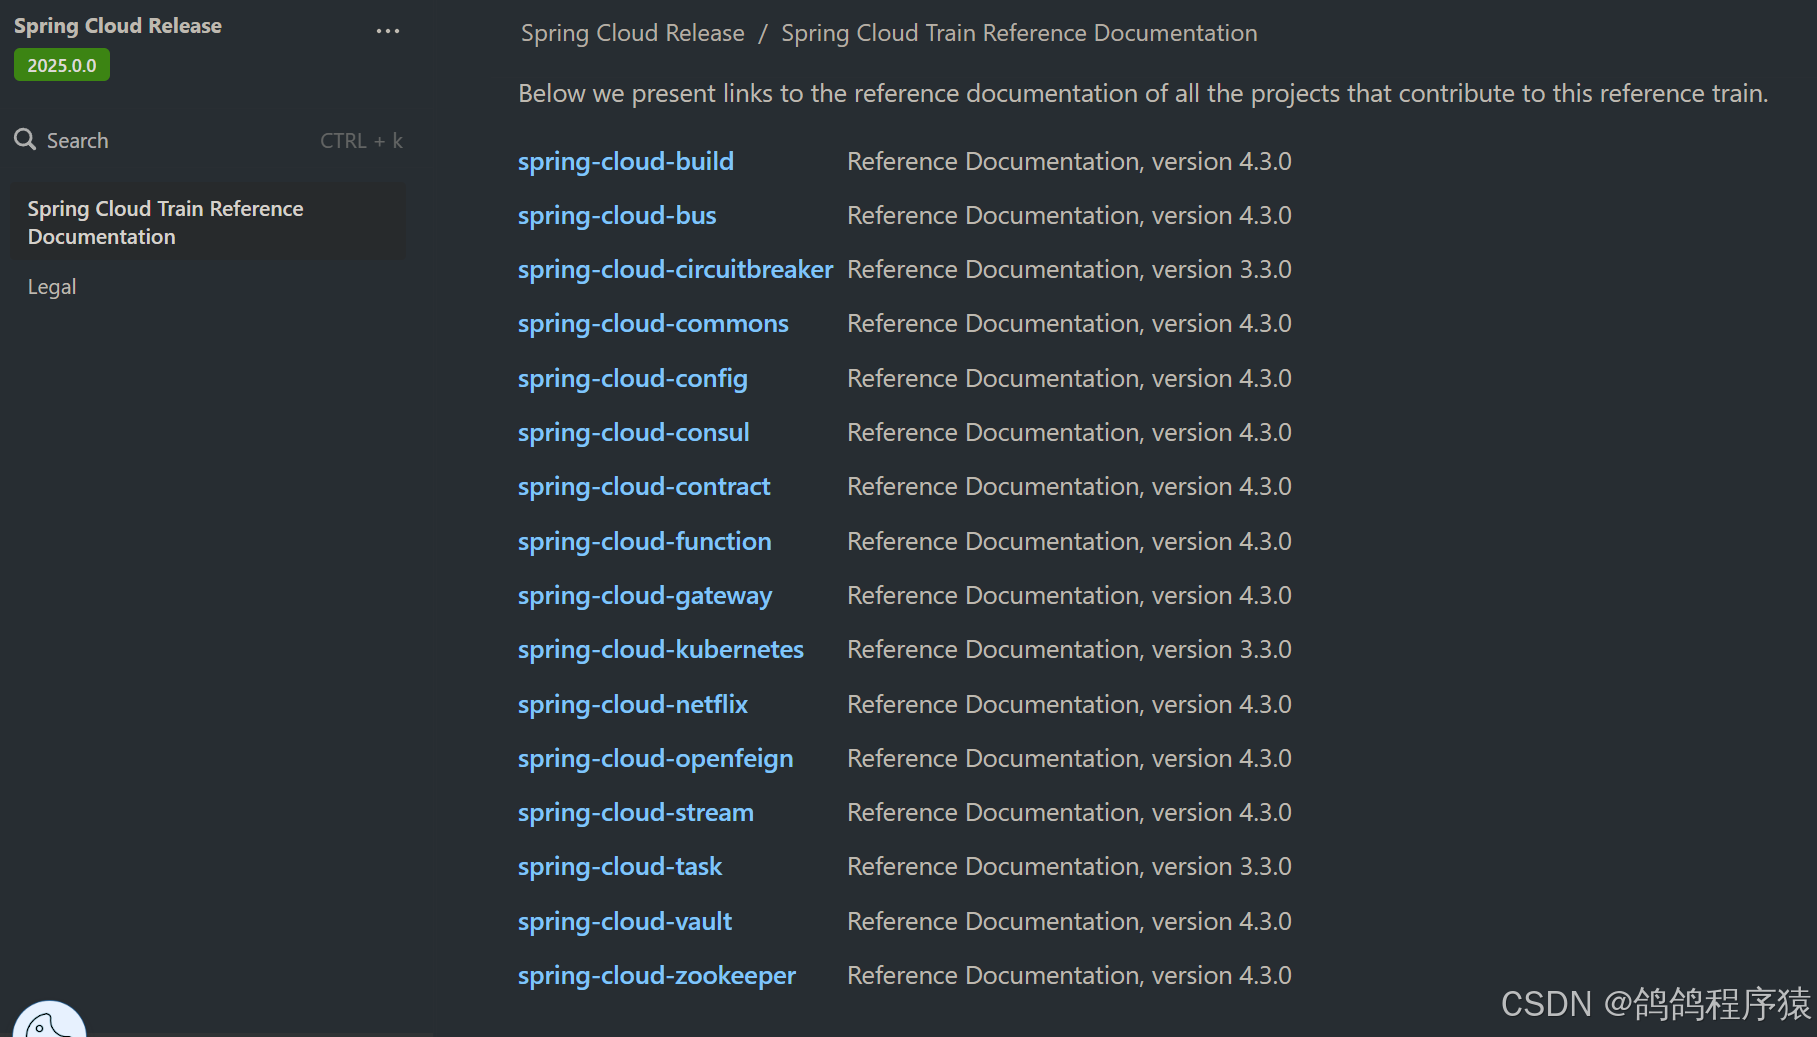Open the spring-cloud-function link
This screenshot has width=1817, height=1037.
645,541
